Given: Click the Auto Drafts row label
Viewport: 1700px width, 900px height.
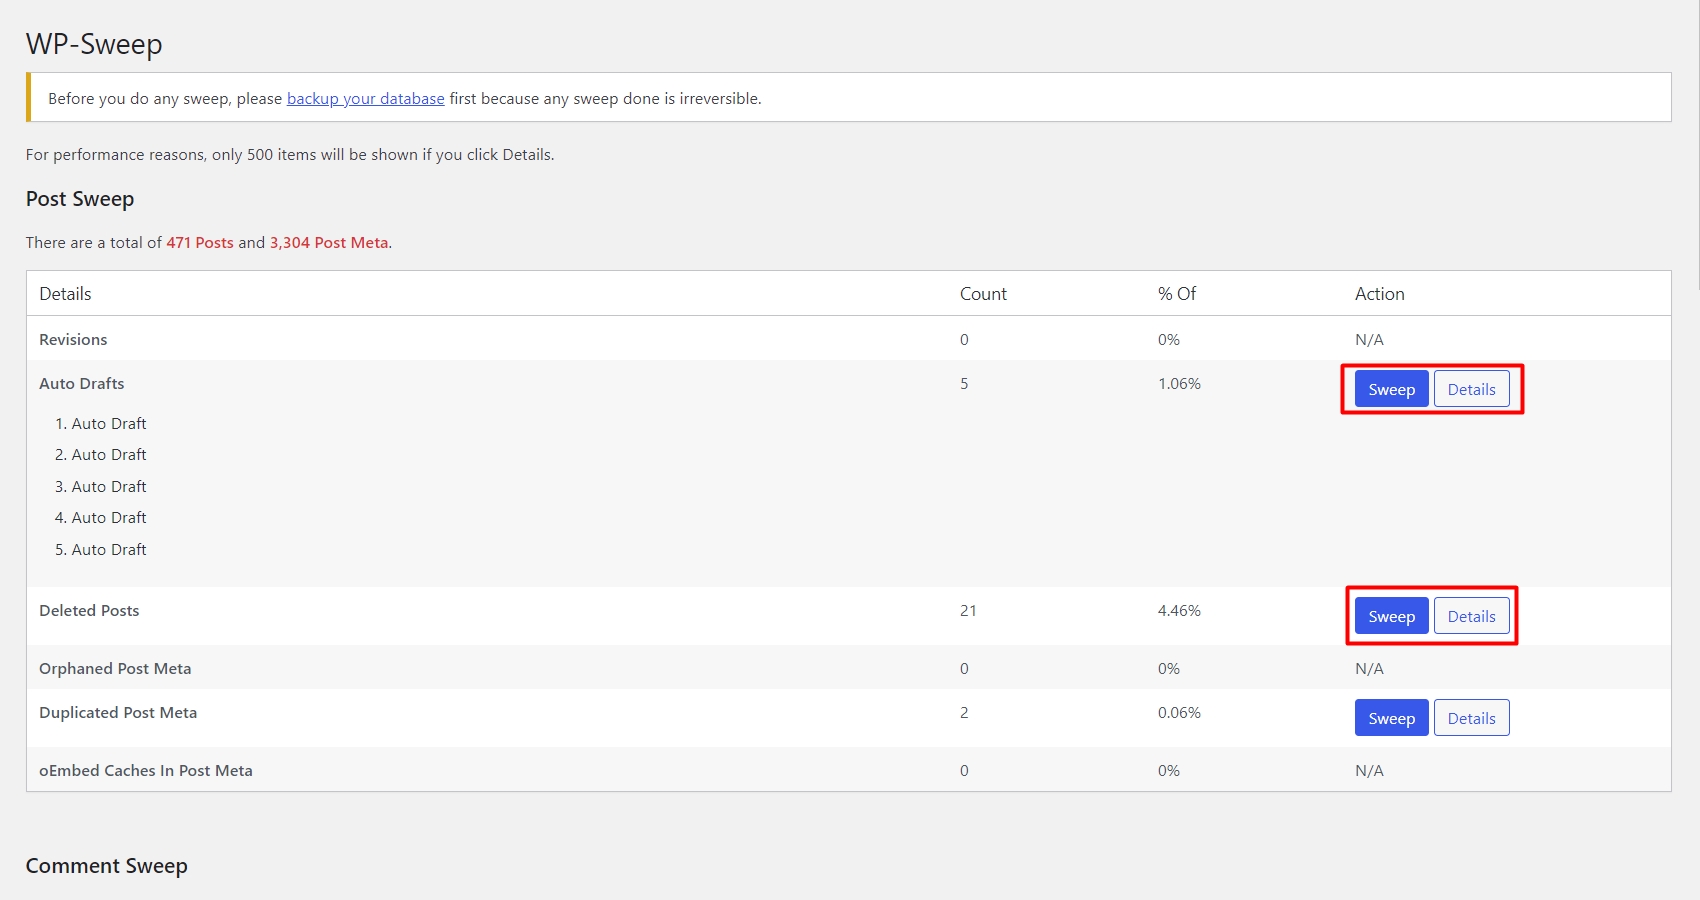Looking at the screenshot, I should [82, 383].
